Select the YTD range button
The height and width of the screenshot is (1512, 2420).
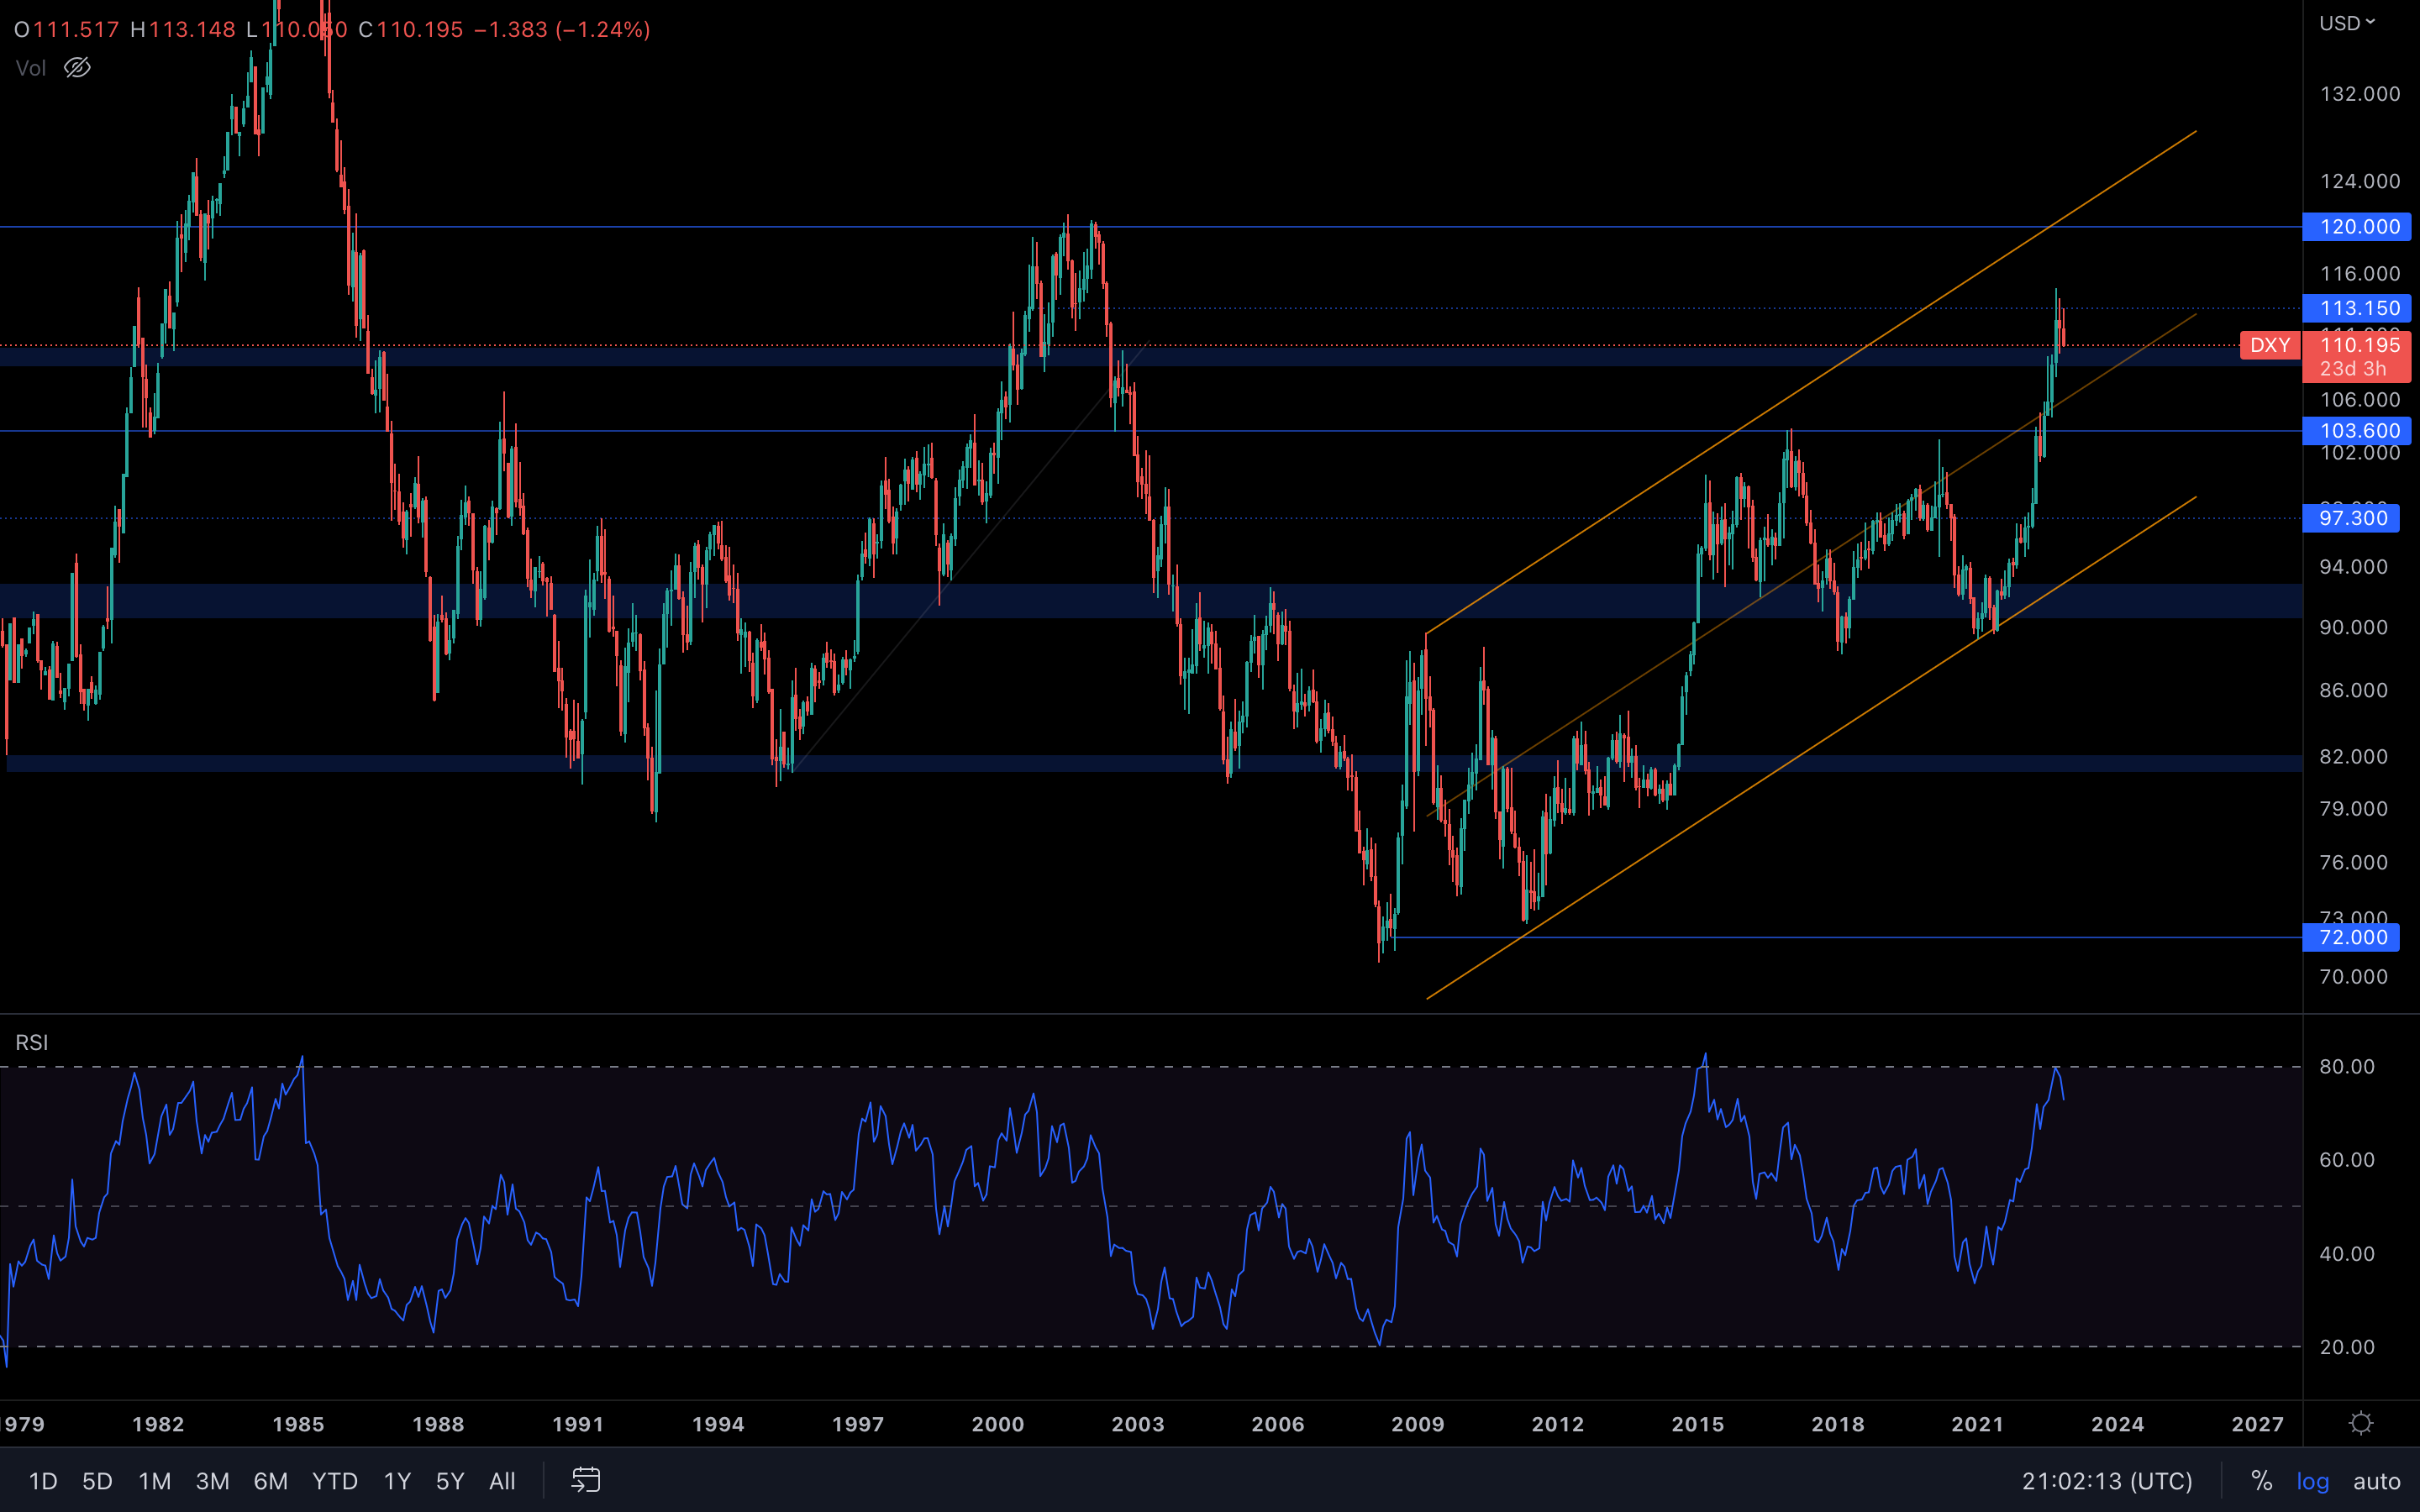click(x=334, y=1481)
